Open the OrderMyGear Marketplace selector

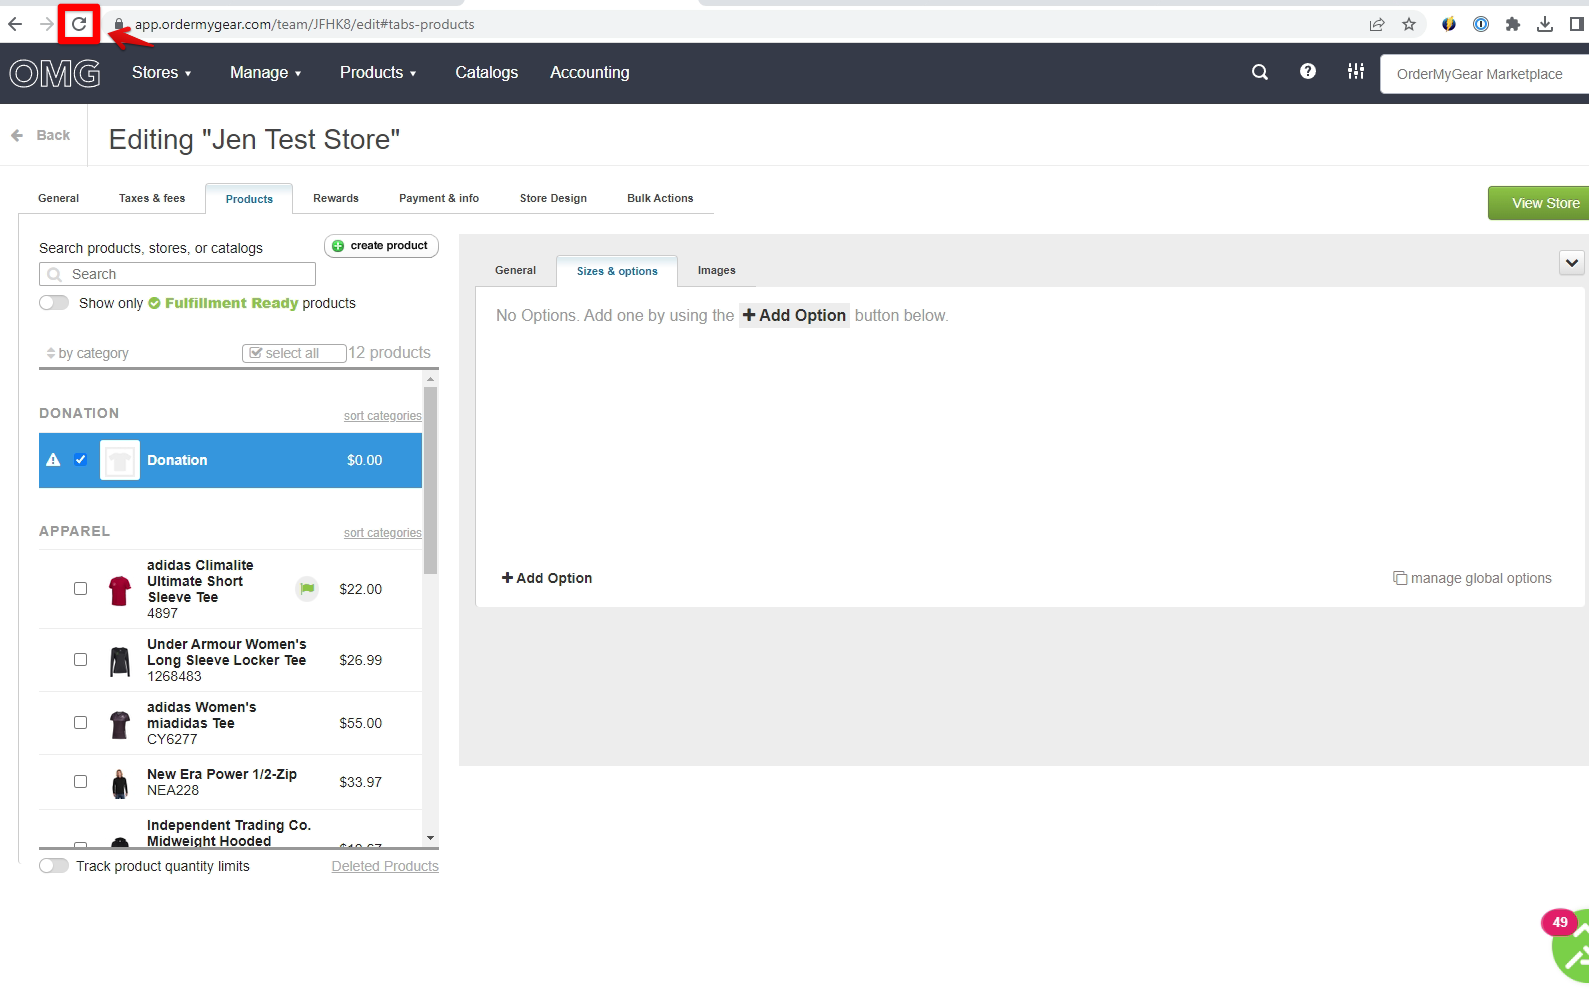[1484, 74]
